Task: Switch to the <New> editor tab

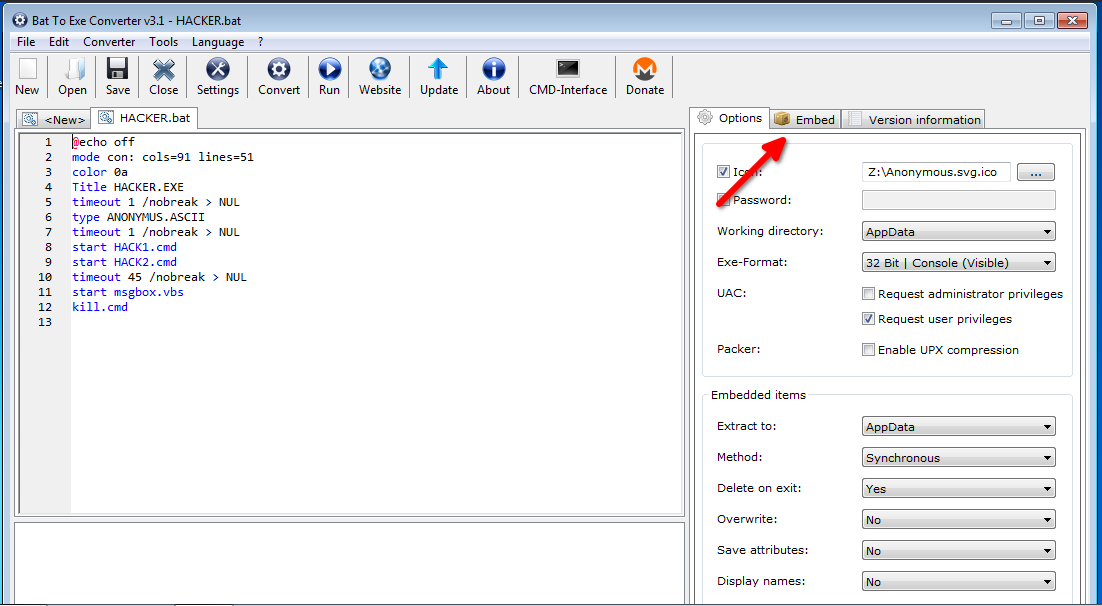Action: pos(54,120)
